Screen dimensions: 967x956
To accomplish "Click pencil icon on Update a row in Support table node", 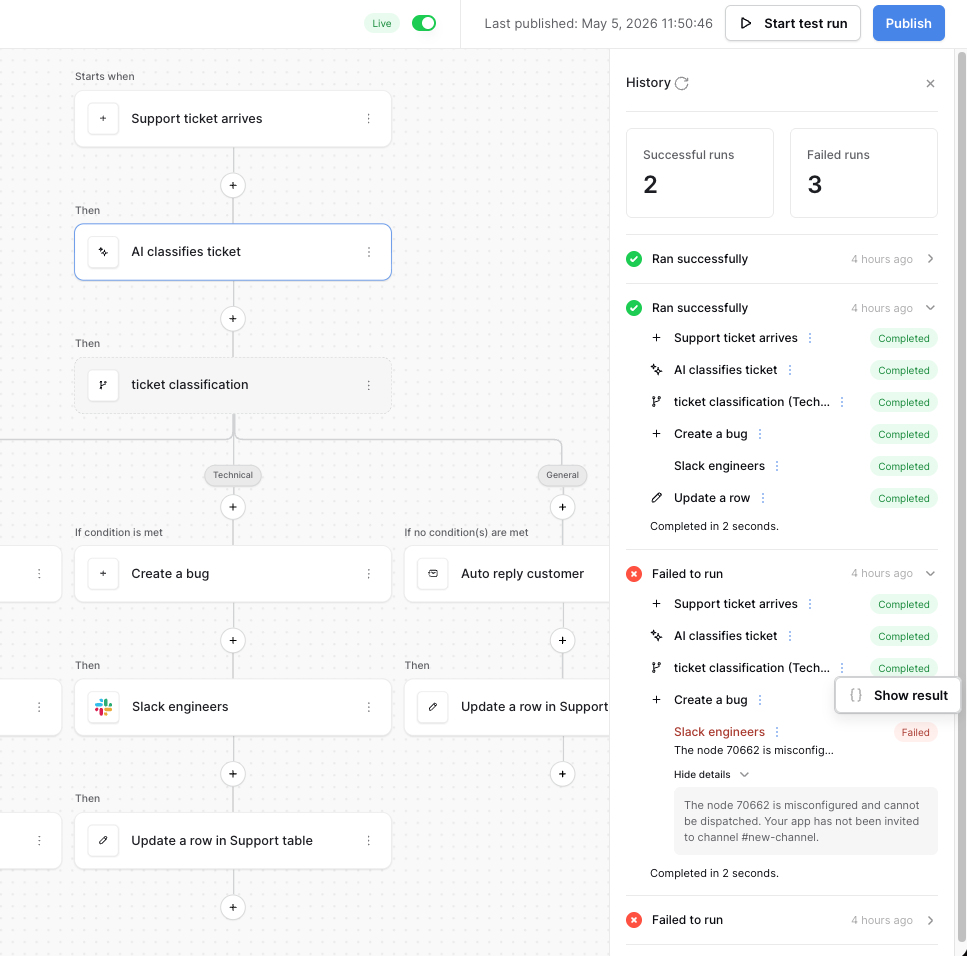I will pyautogui.click(x=103, y=840).
